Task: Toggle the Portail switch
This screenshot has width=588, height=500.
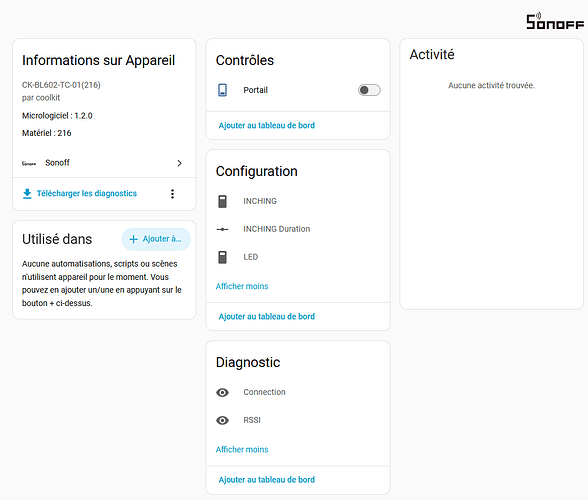Action: [369, 90]
